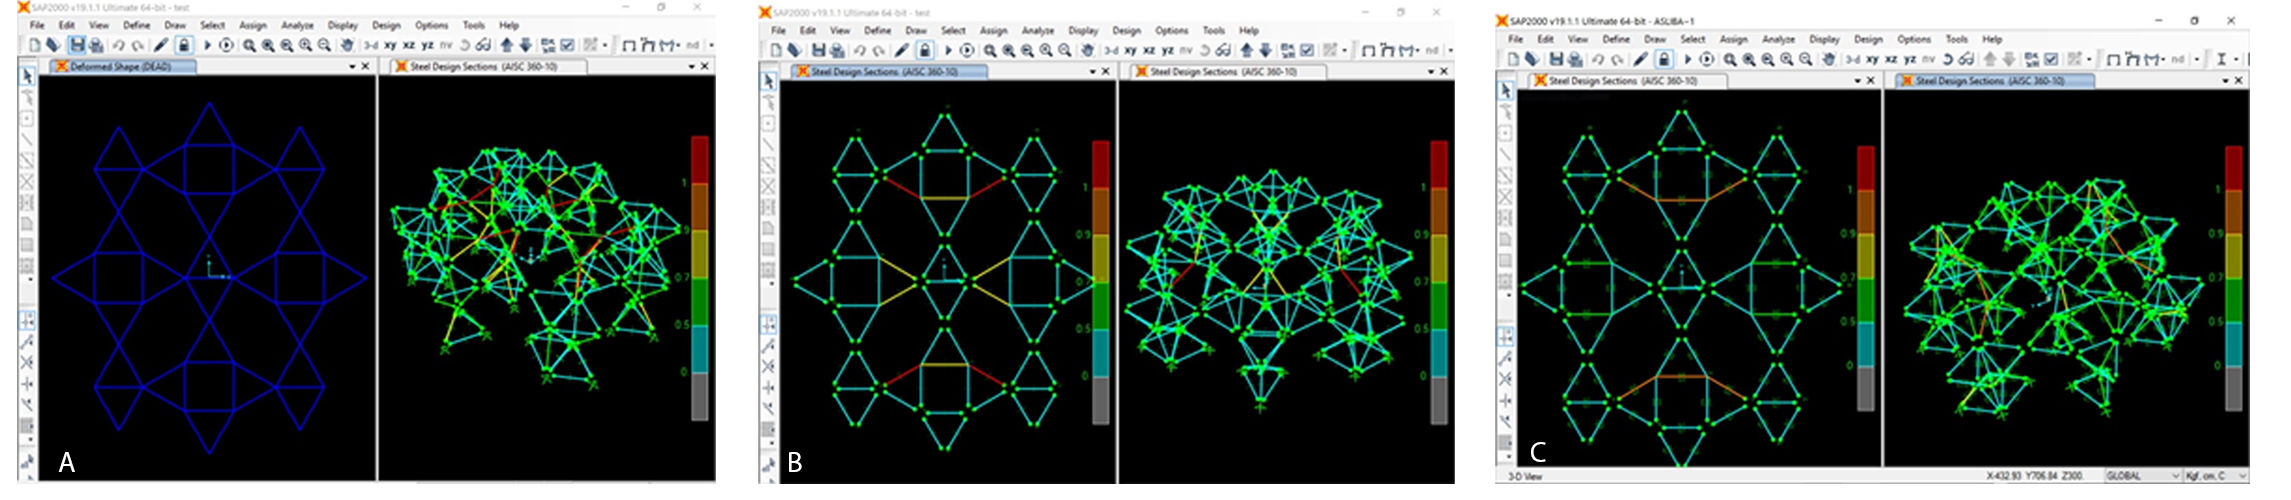Viewport: 2291px width, 500px height.
Task: Switch to yz view in window C
Action: (1910, 59)
